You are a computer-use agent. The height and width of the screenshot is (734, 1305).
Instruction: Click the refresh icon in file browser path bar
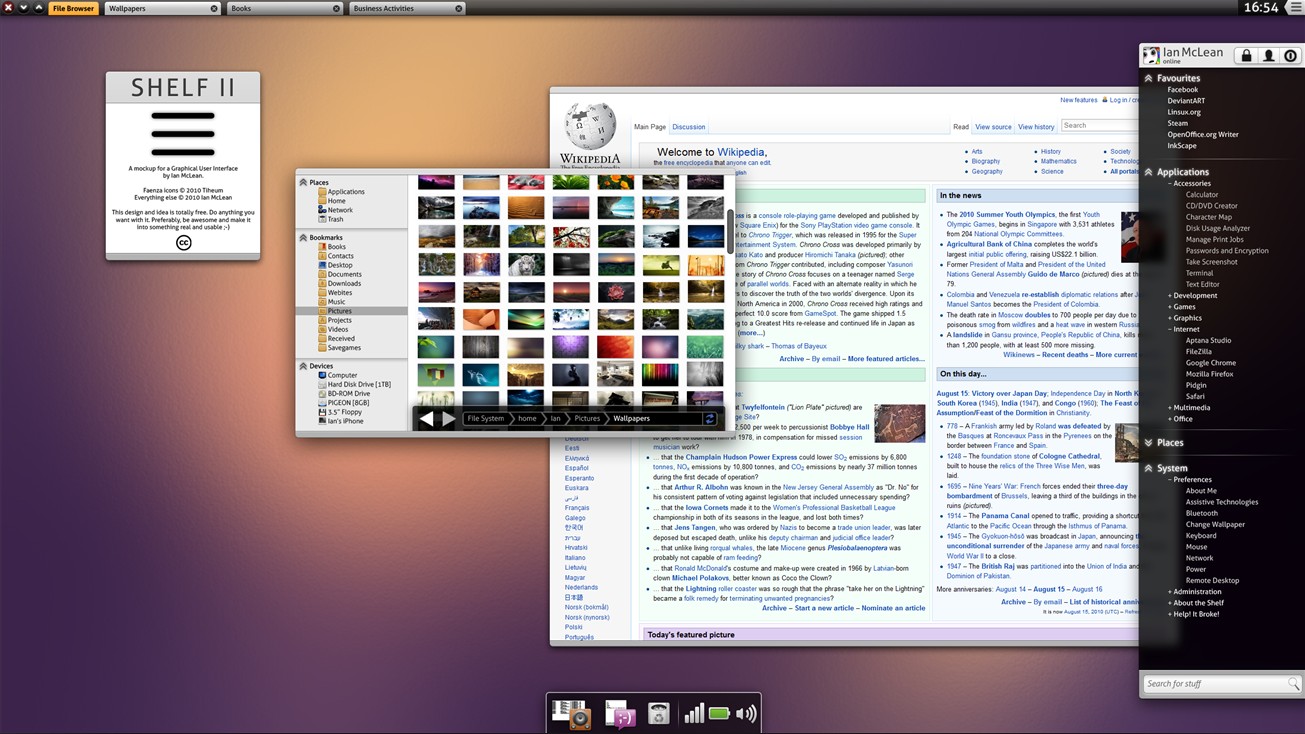tap(710, 419)
